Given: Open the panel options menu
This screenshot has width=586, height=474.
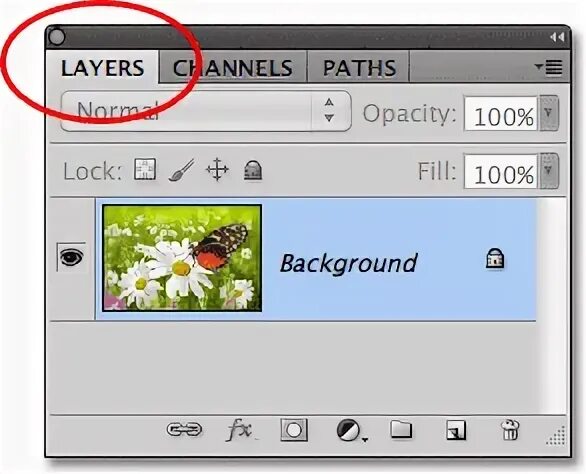Looking at the screenshot, I should click(x=548, y=67).
